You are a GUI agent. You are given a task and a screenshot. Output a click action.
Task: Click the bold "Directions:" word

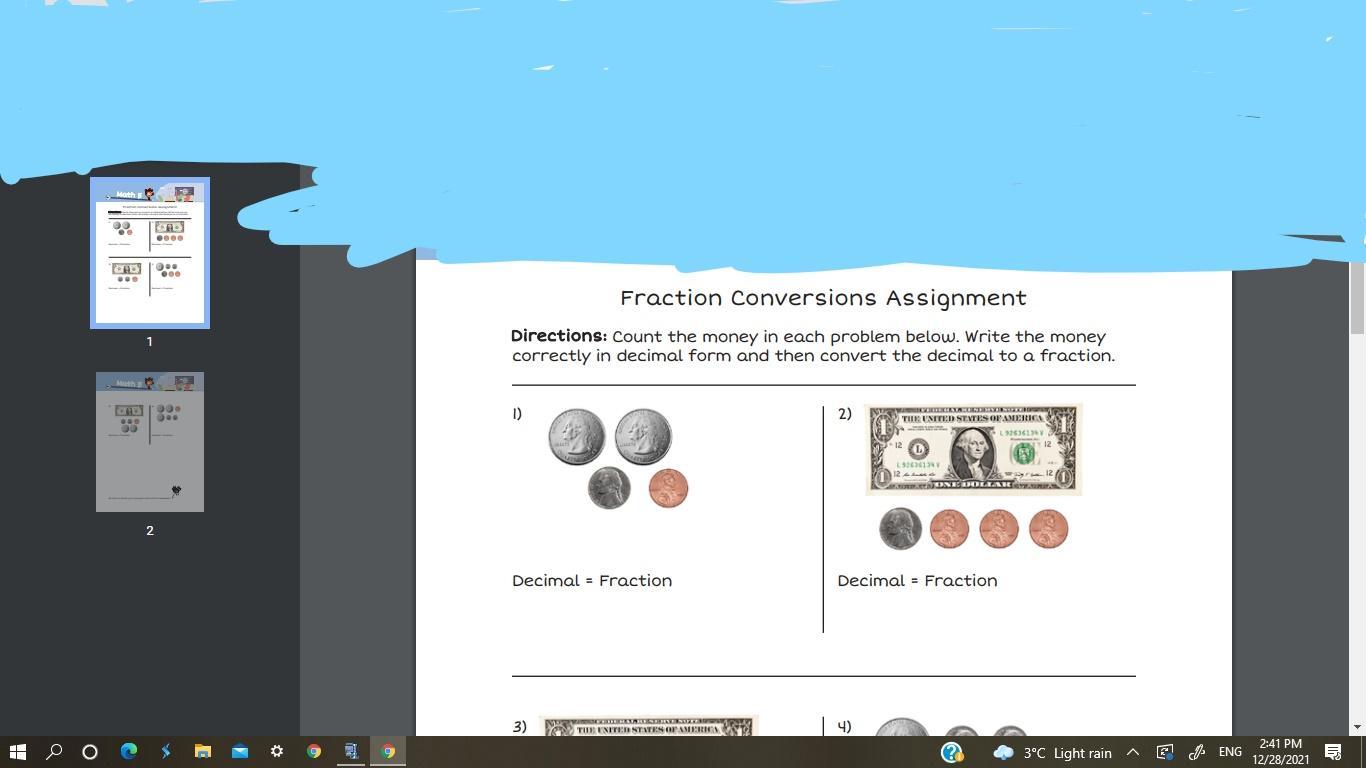(x=559, y=336)
